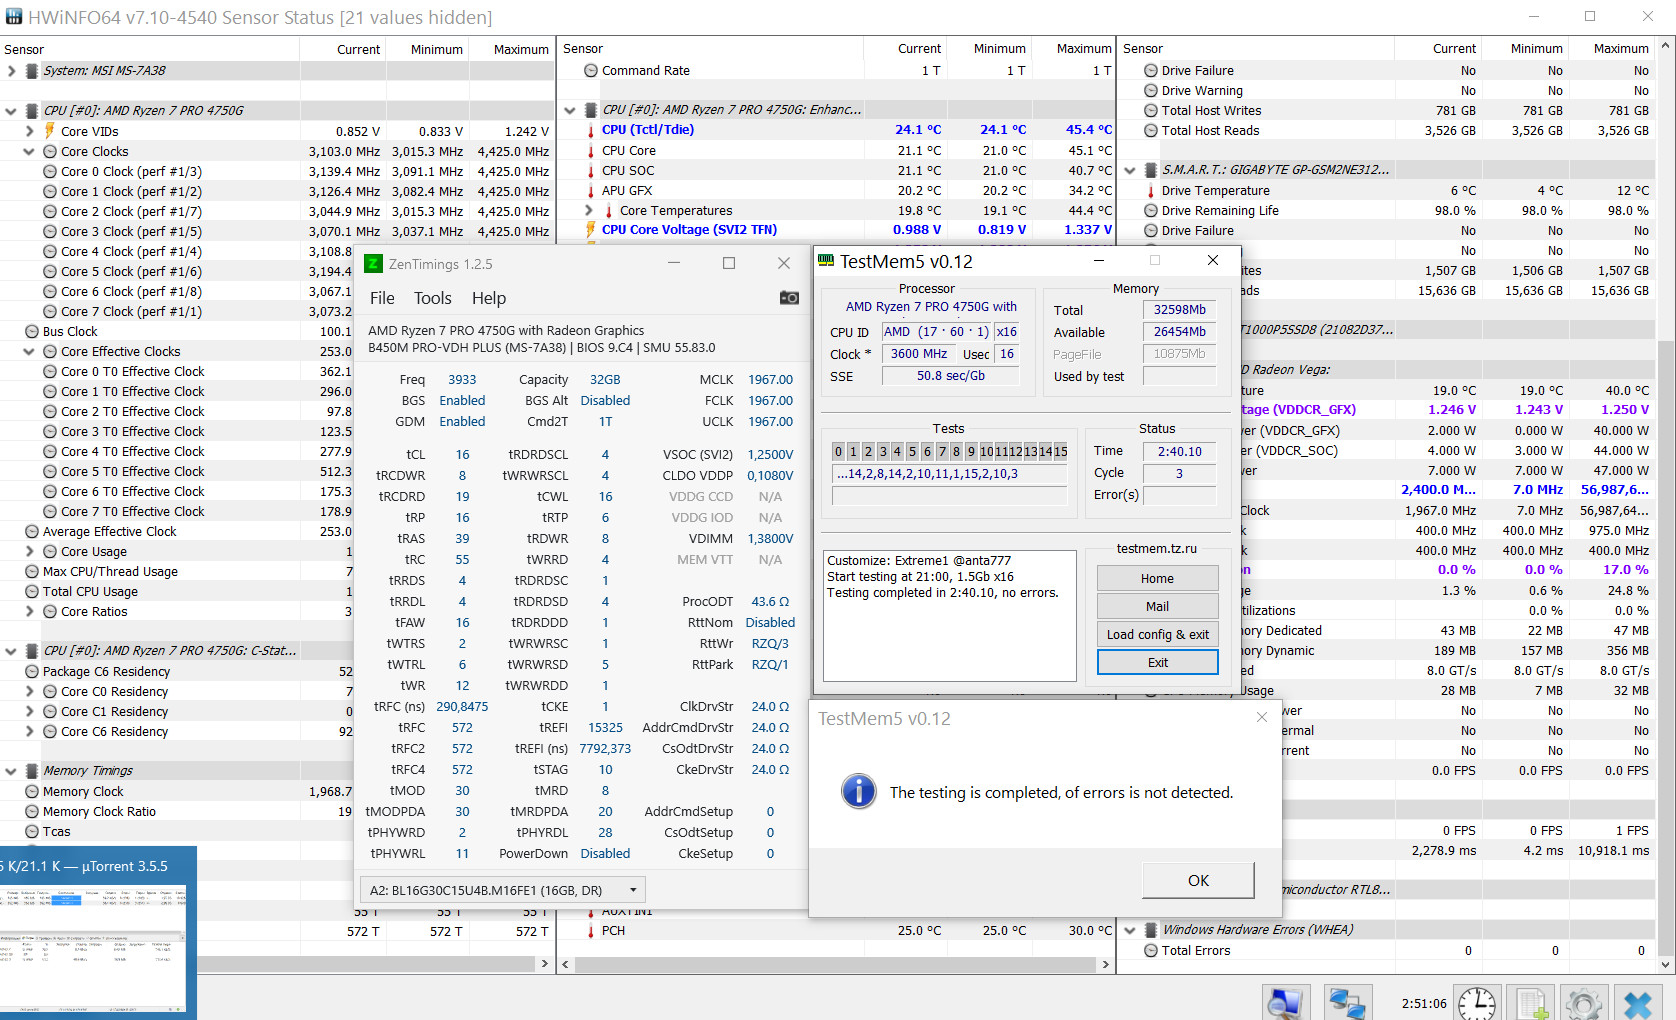
Task: Open the Help menu in ZenTimings
Action: tap(488, 298)
